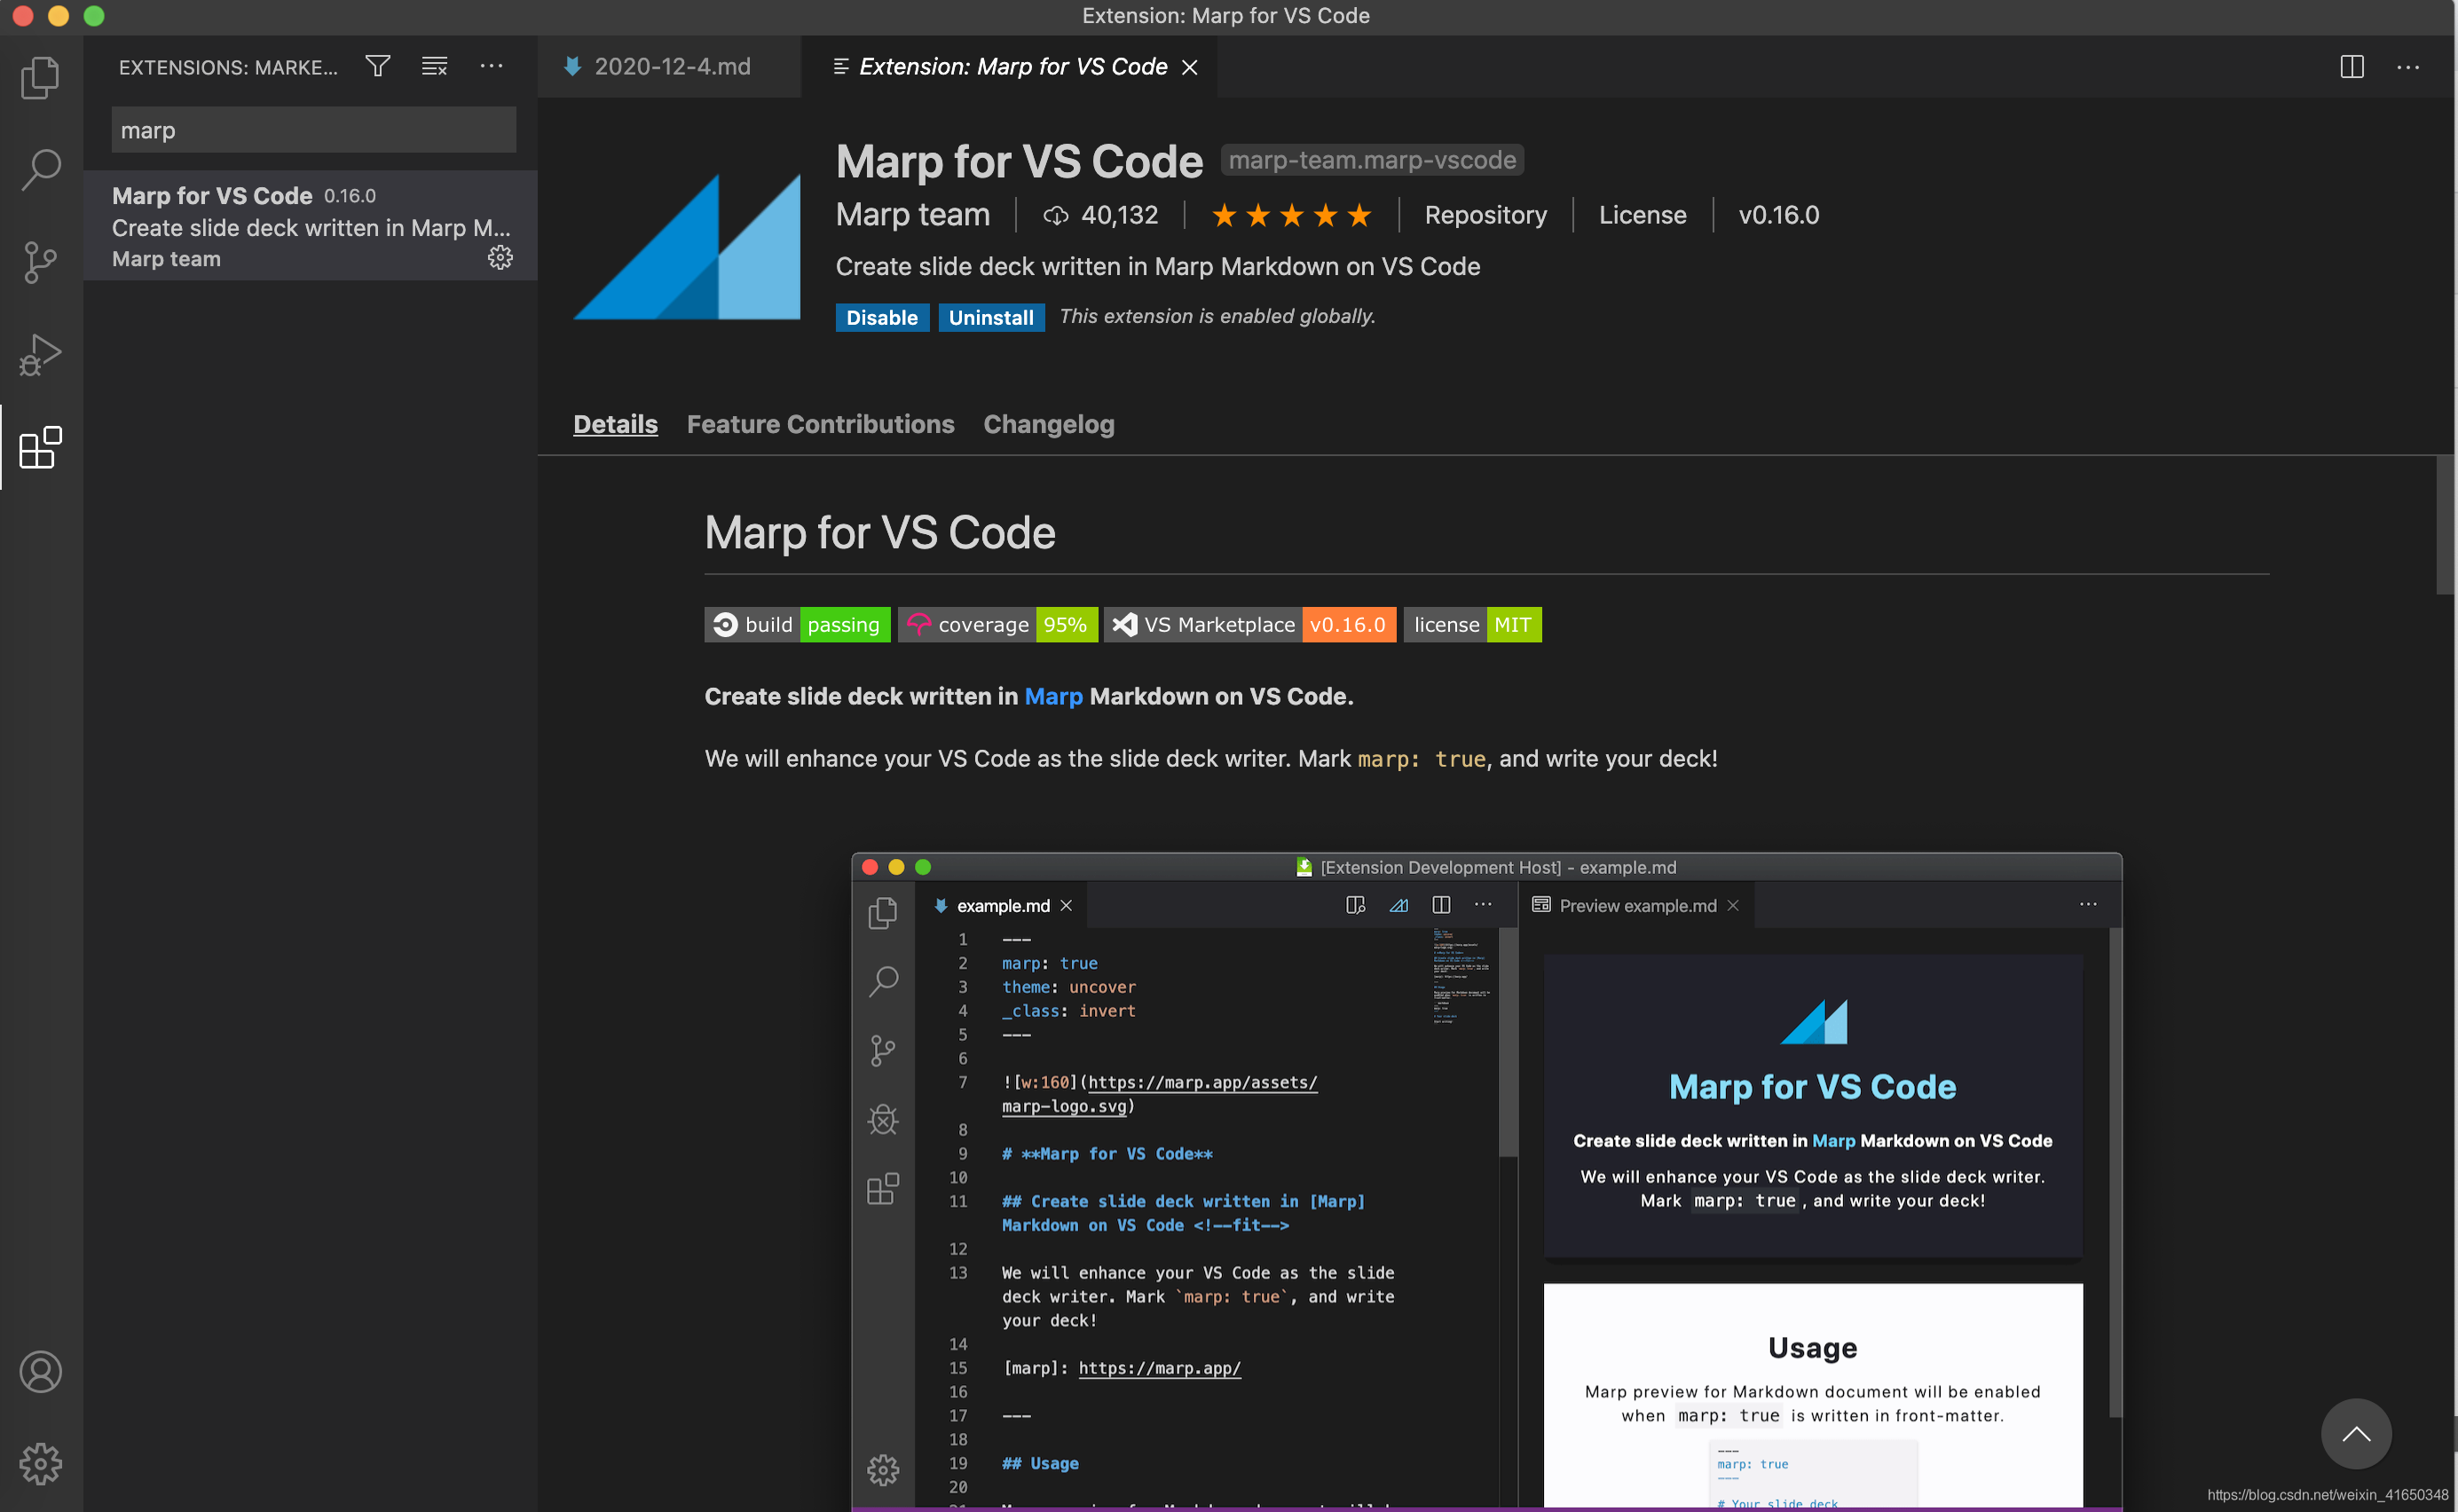Open the Search view icon
Viewport: 2458px width, 1512px height.
[x=40, y=170]
